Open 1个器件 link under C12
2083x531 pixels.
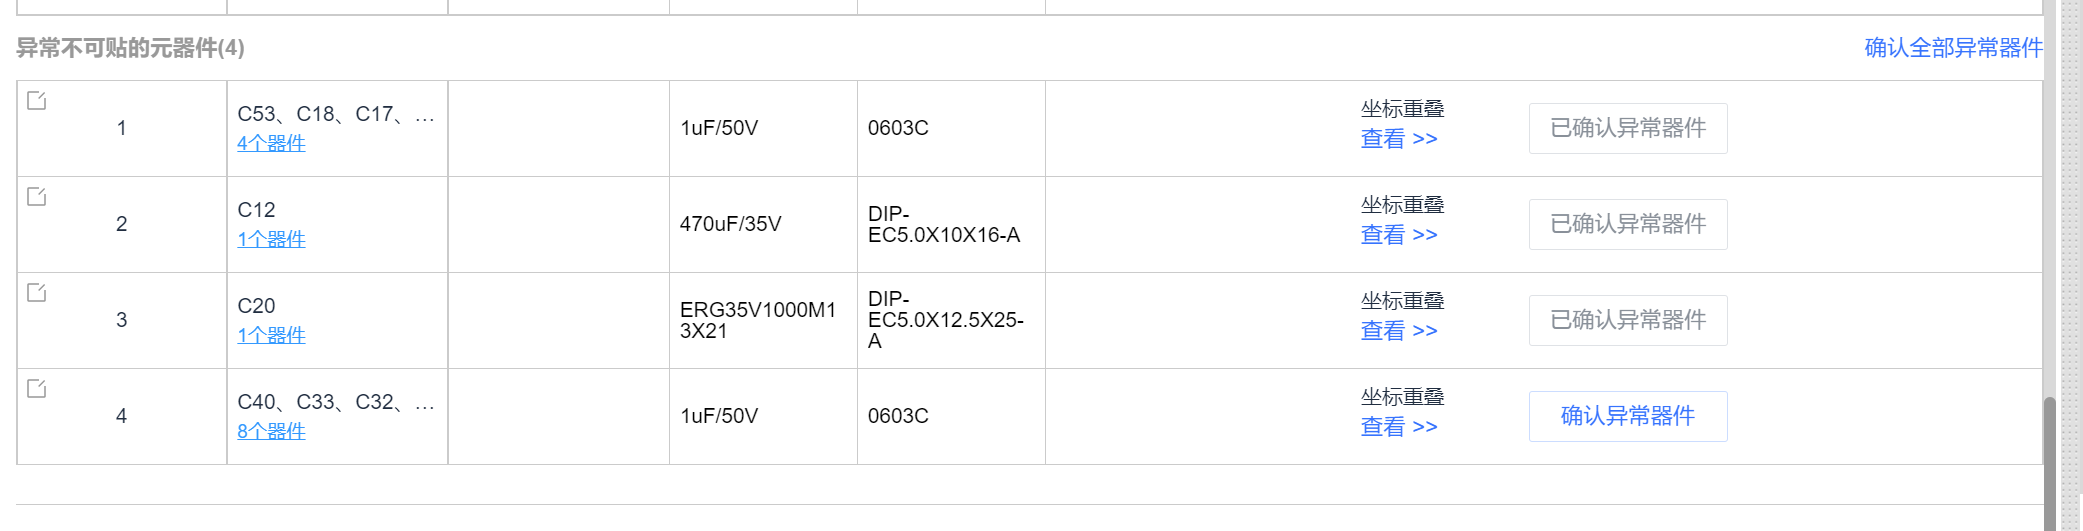coord(271,239)
